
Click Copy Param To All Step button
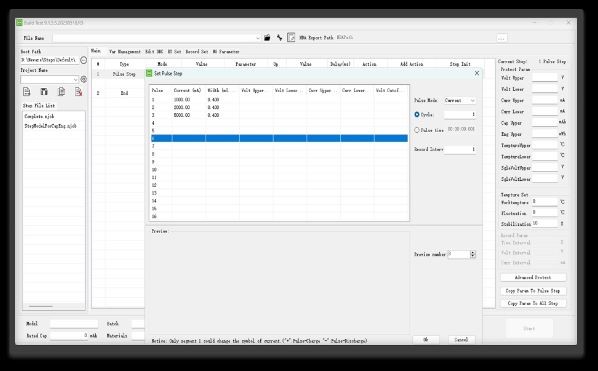(533, 303)
